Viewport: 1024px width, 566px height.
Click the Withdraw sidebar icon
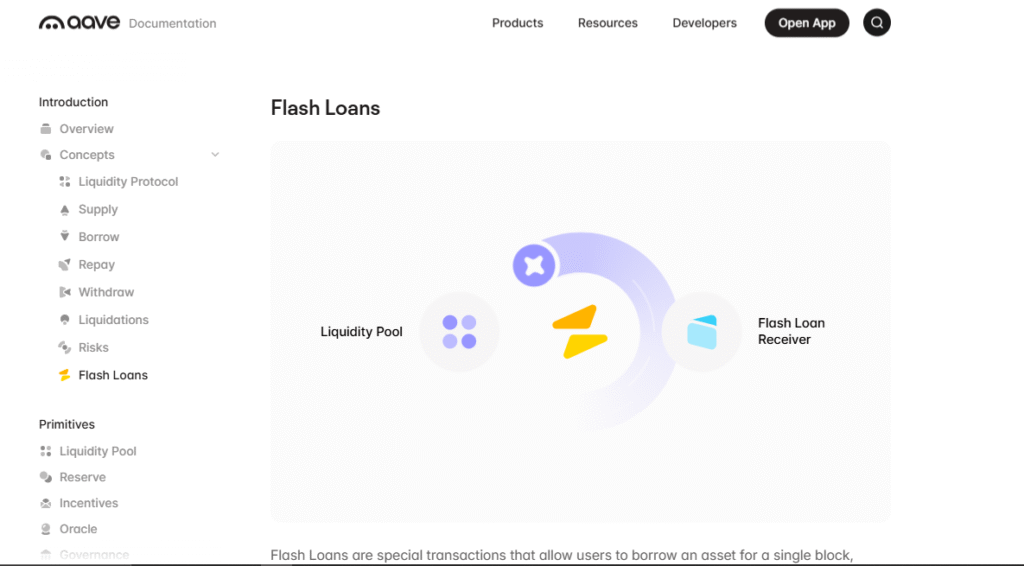65,292
